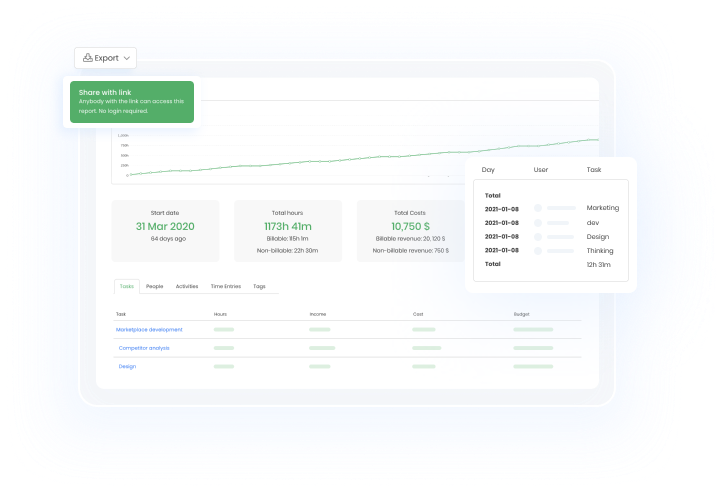Open the Design task link
The image size is (727, 492).
127,366
